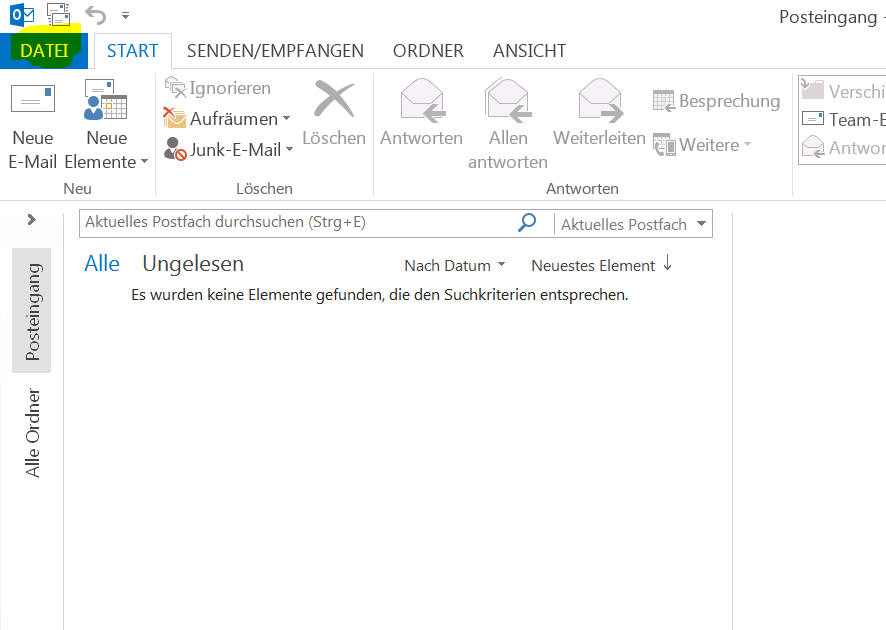Open the Aktuelles Postfach scope dropdown
The image size is (886, 630).
point(701,224)
